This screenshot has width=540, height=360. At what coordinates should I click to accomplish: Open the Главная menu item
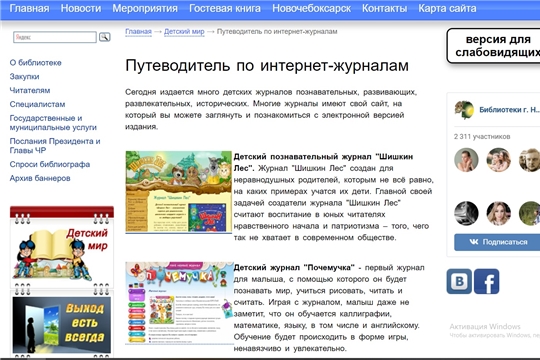29,8
